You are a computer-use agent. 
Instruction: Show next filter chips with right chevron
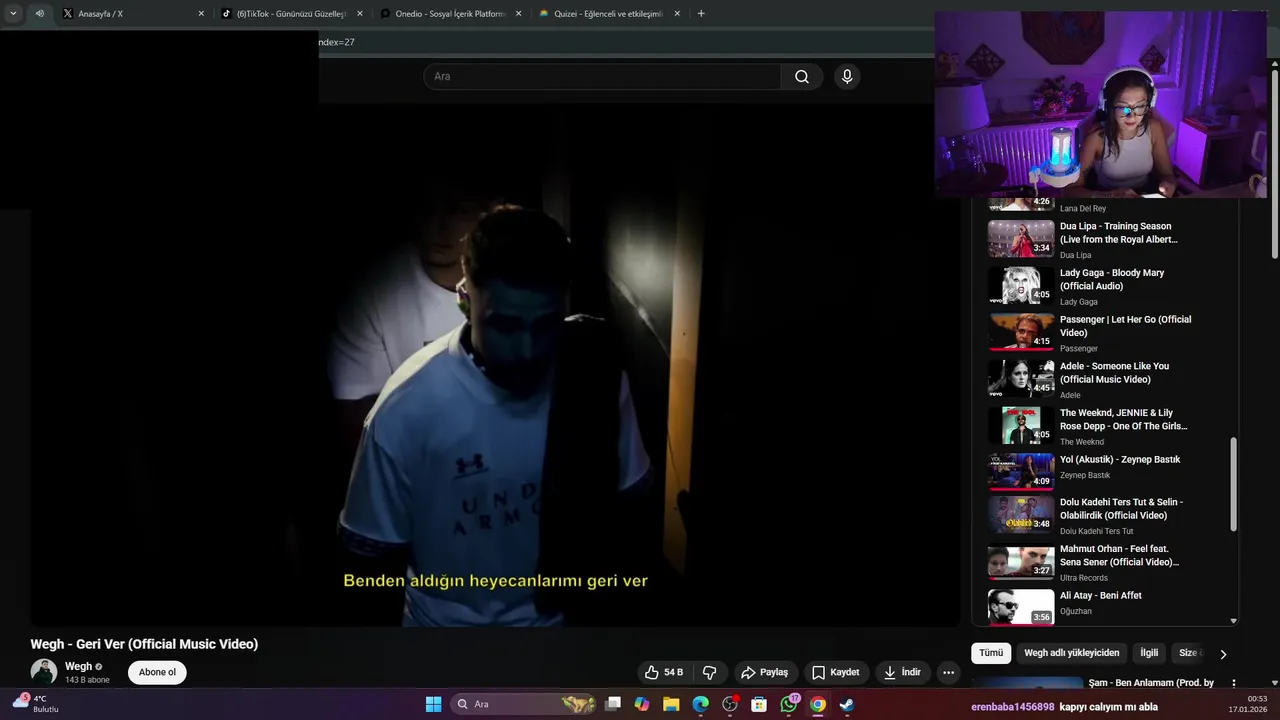pyautogui.click(x=1222, y=654)
